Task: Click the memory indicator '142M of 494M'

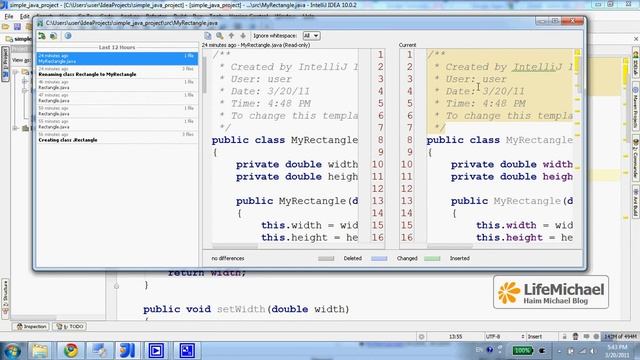Action: pos(620,337)
